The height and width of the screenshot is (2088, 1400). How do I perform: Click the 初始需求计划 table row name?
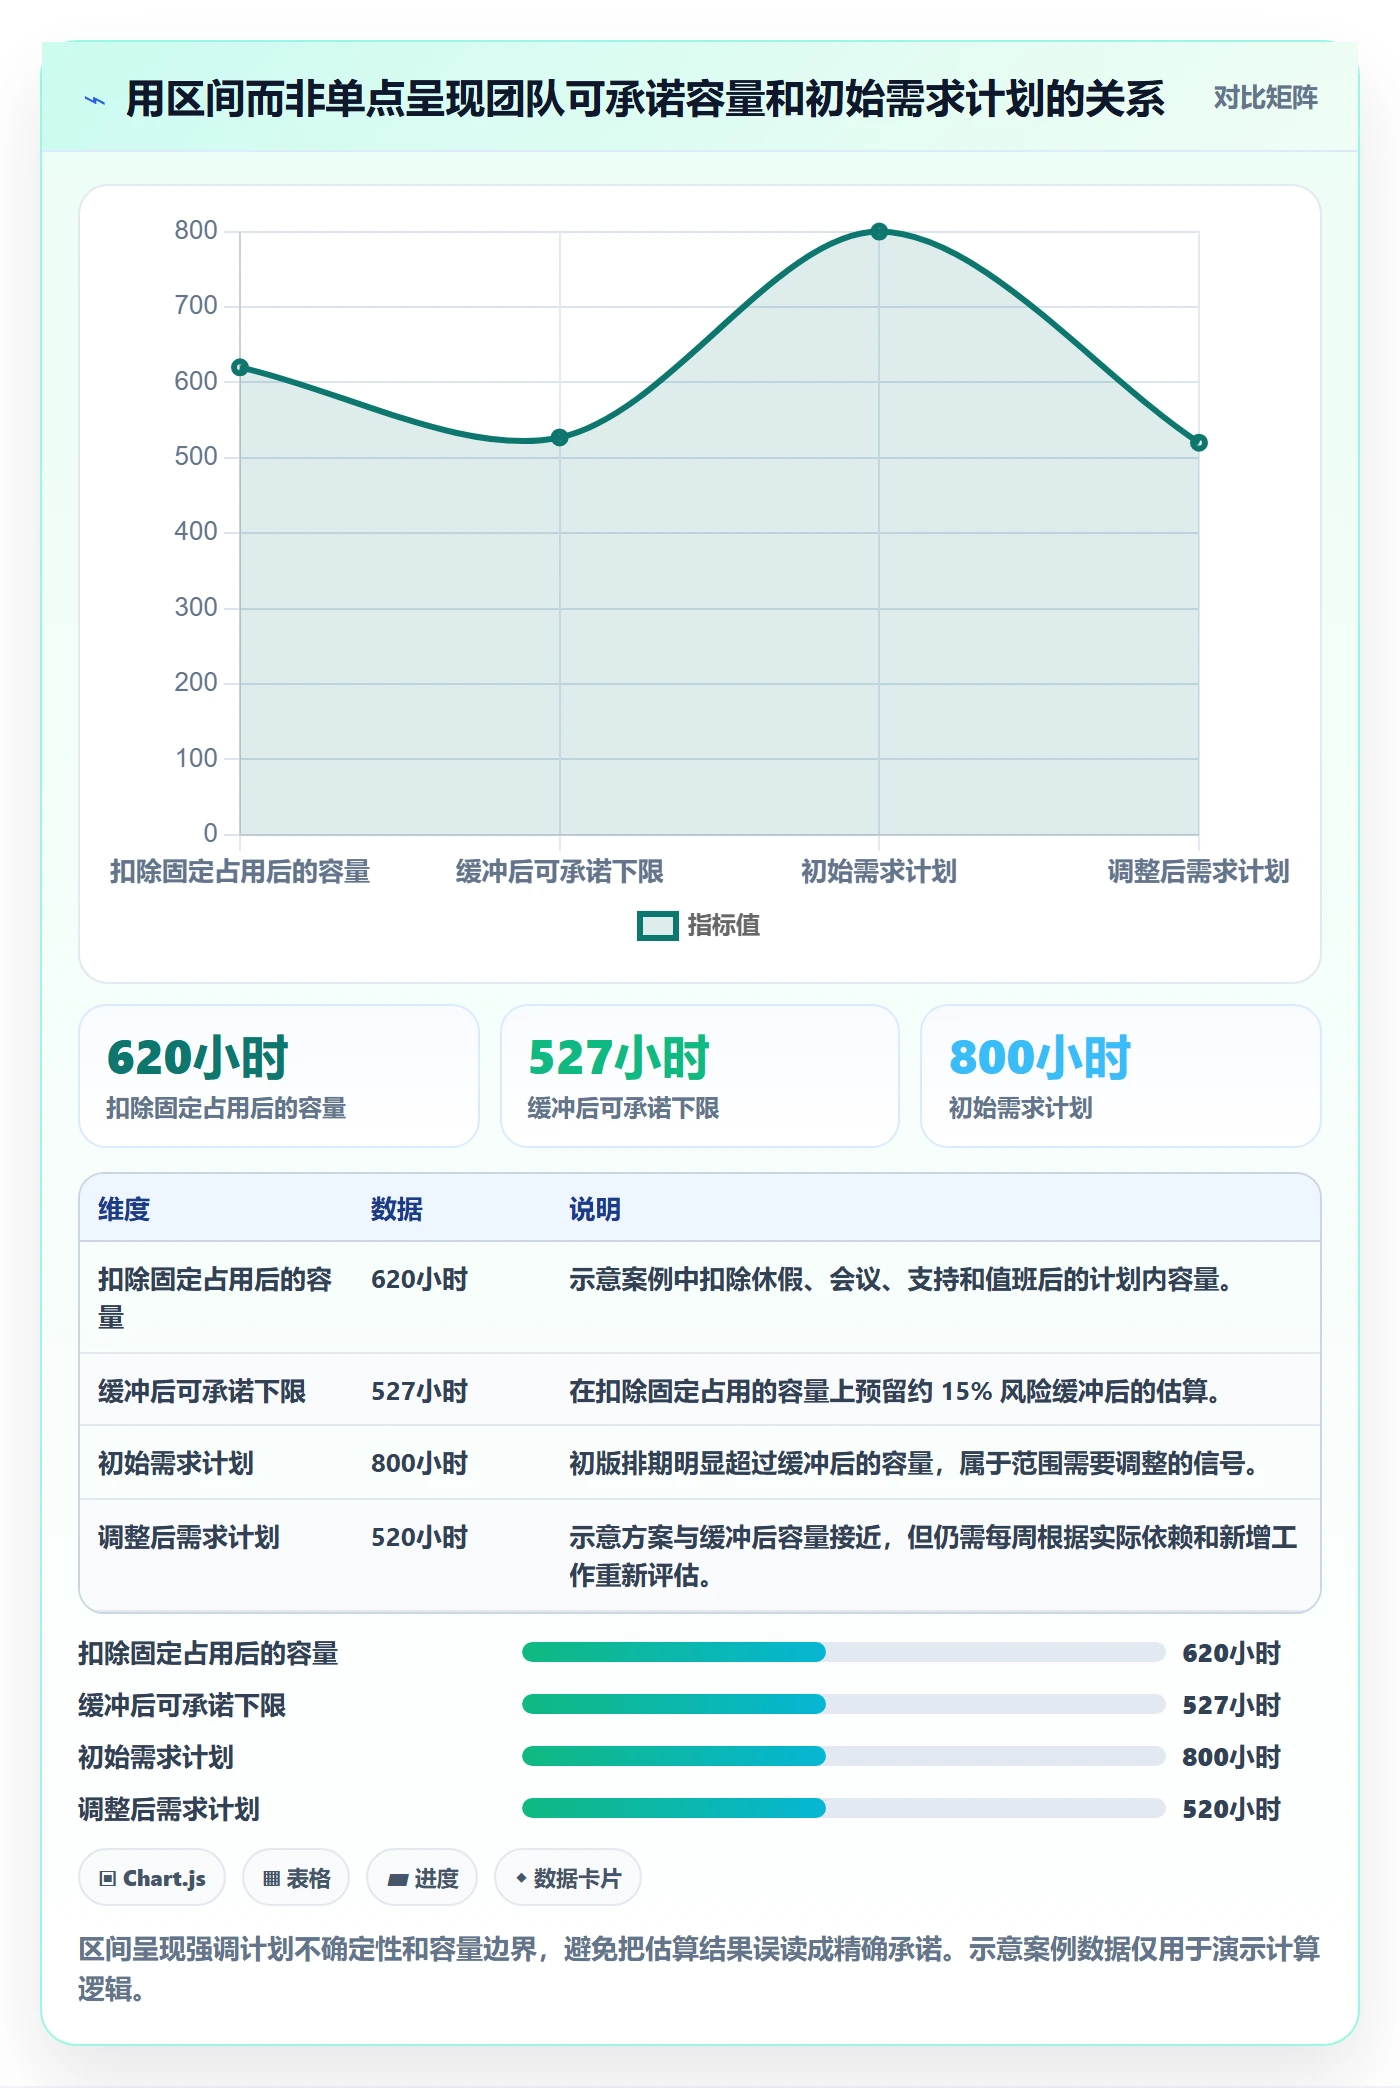[176, 1463]
